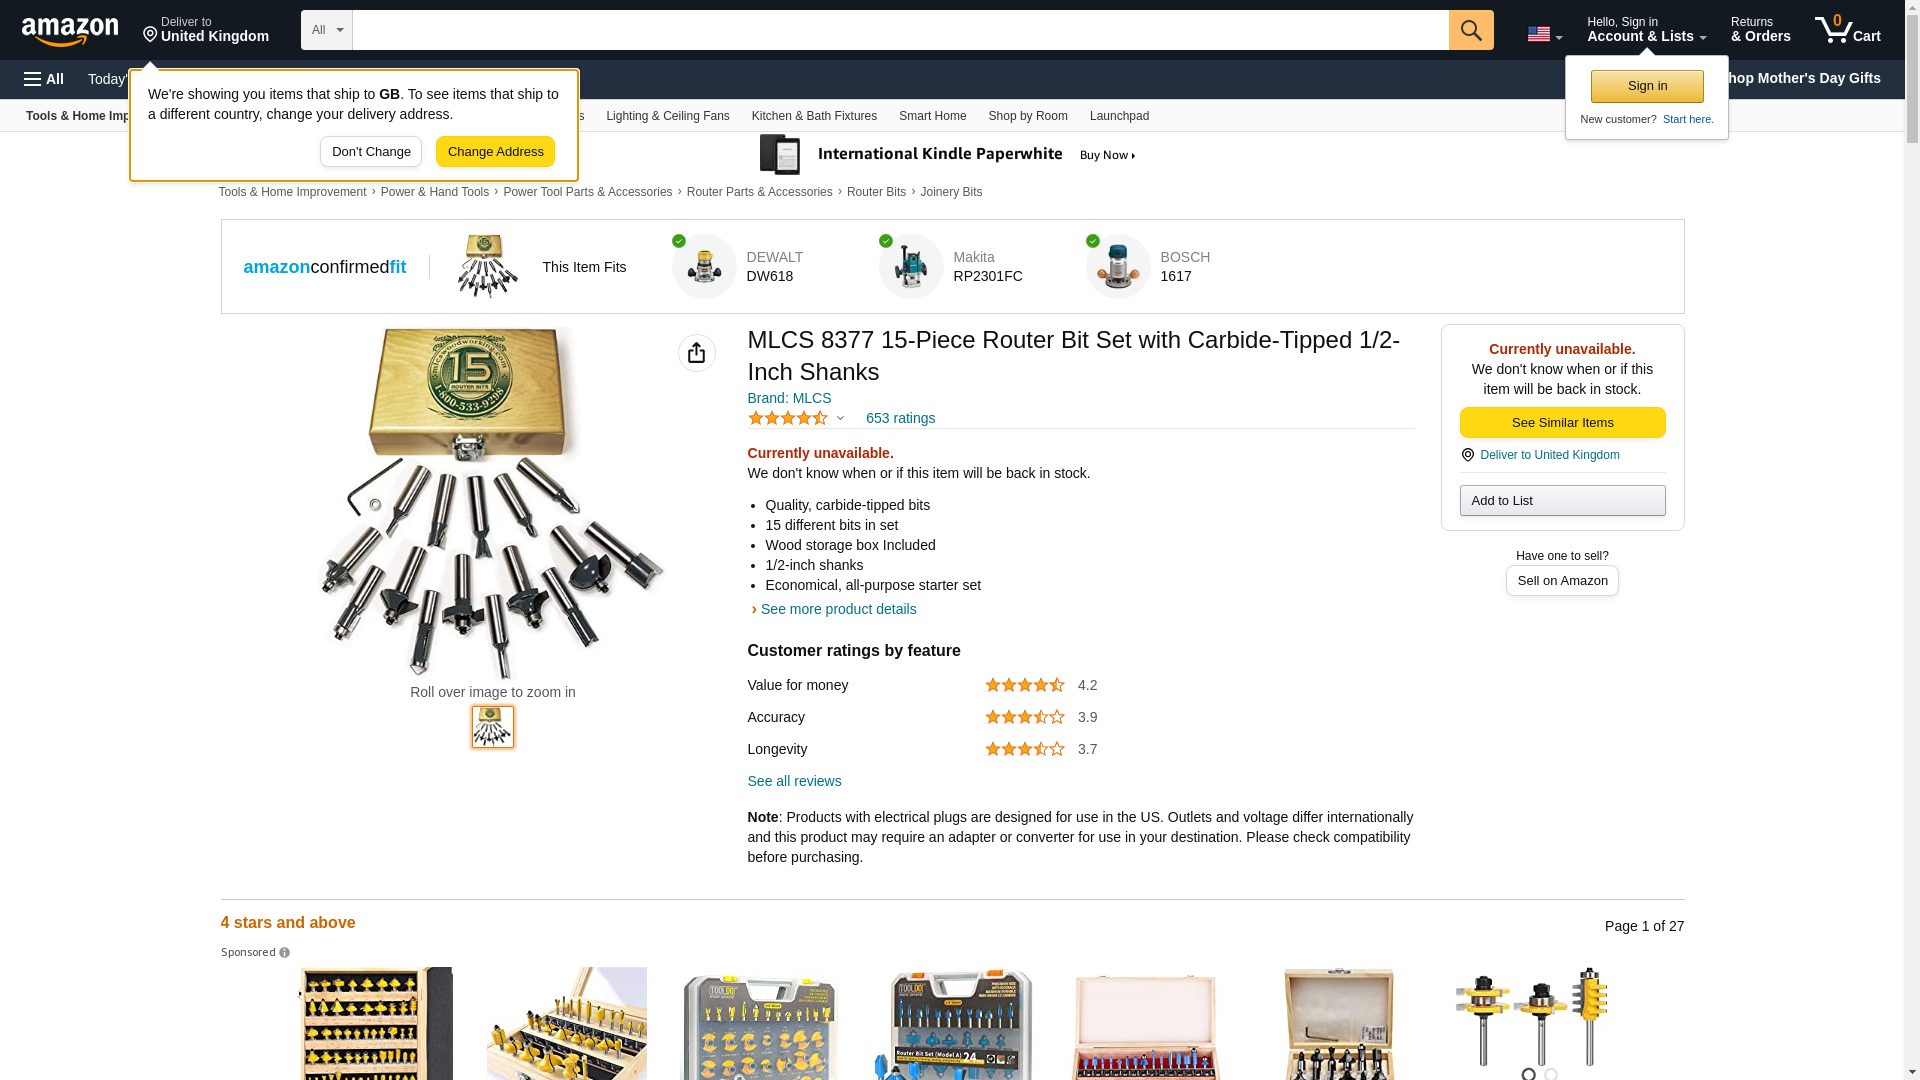
Task: Click the DEWALT DW618 router image
Action: click(x=704, y=267)
